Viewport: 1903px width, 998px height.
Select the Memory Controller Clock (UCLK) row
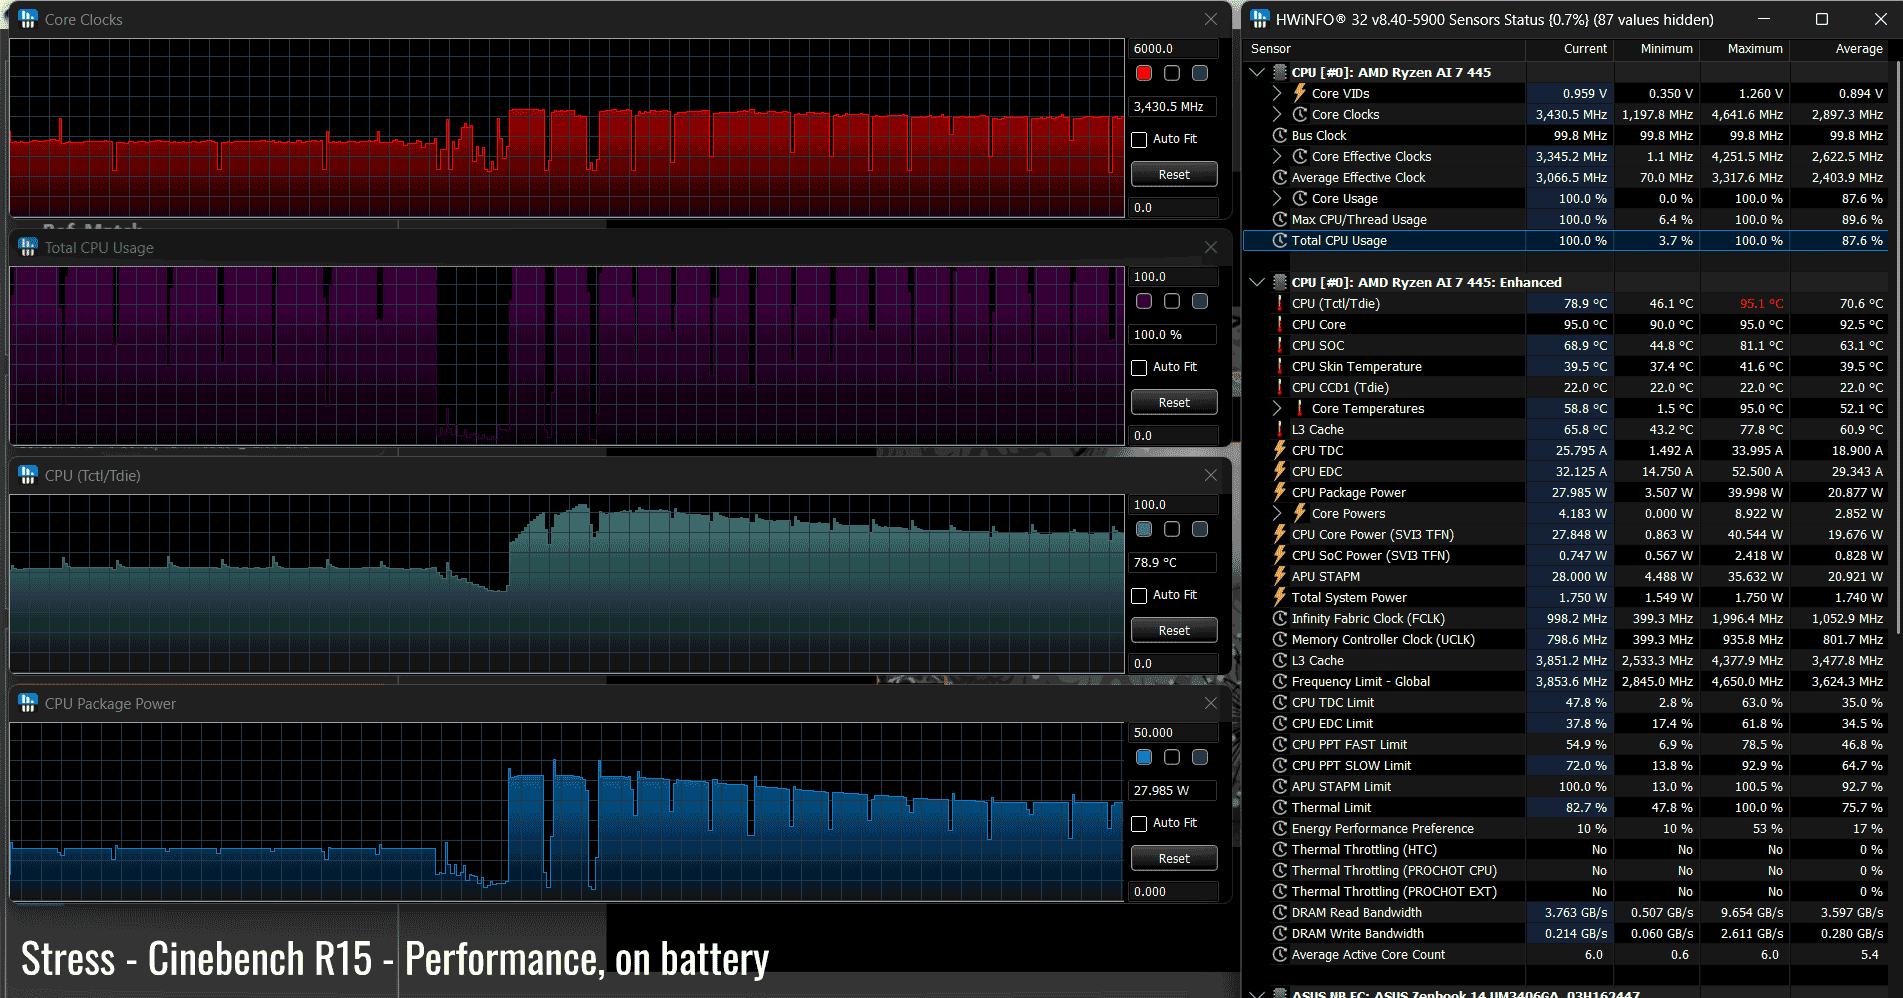click(x=1566, y=639)
